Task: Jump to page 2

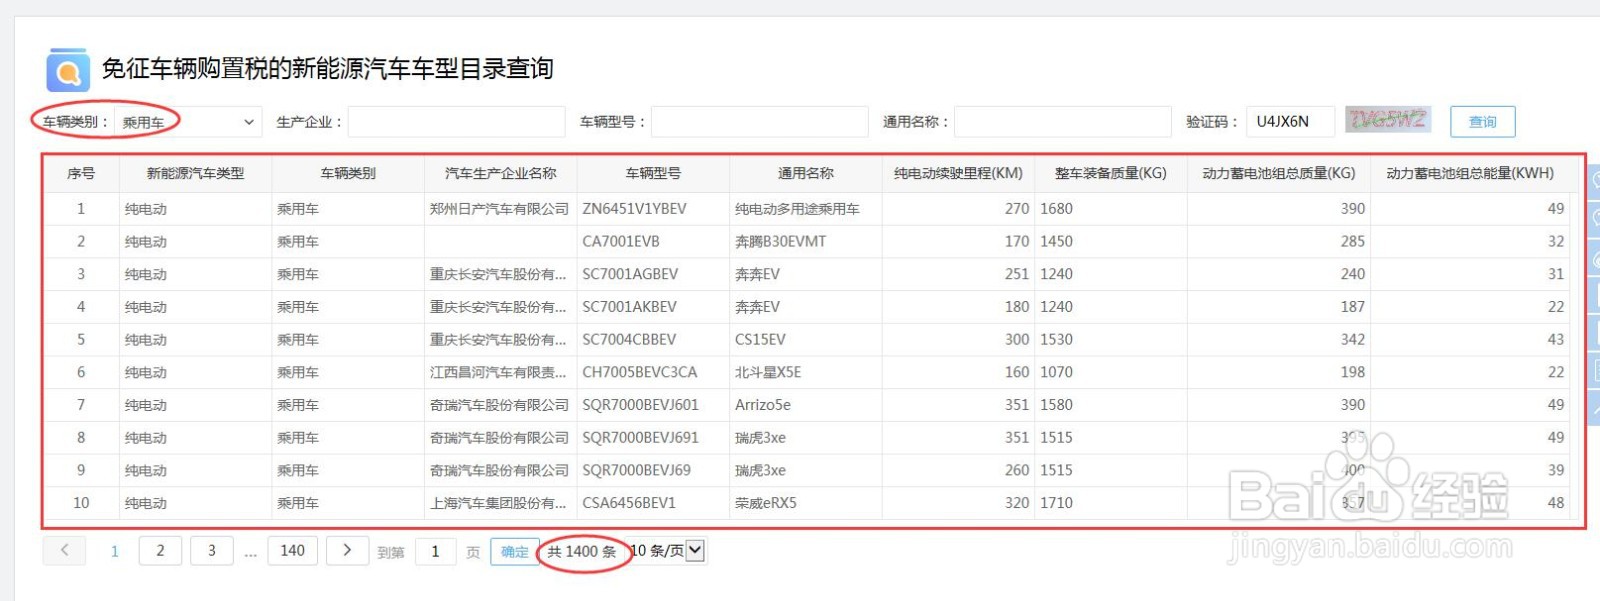Action: tap(160, 550)
